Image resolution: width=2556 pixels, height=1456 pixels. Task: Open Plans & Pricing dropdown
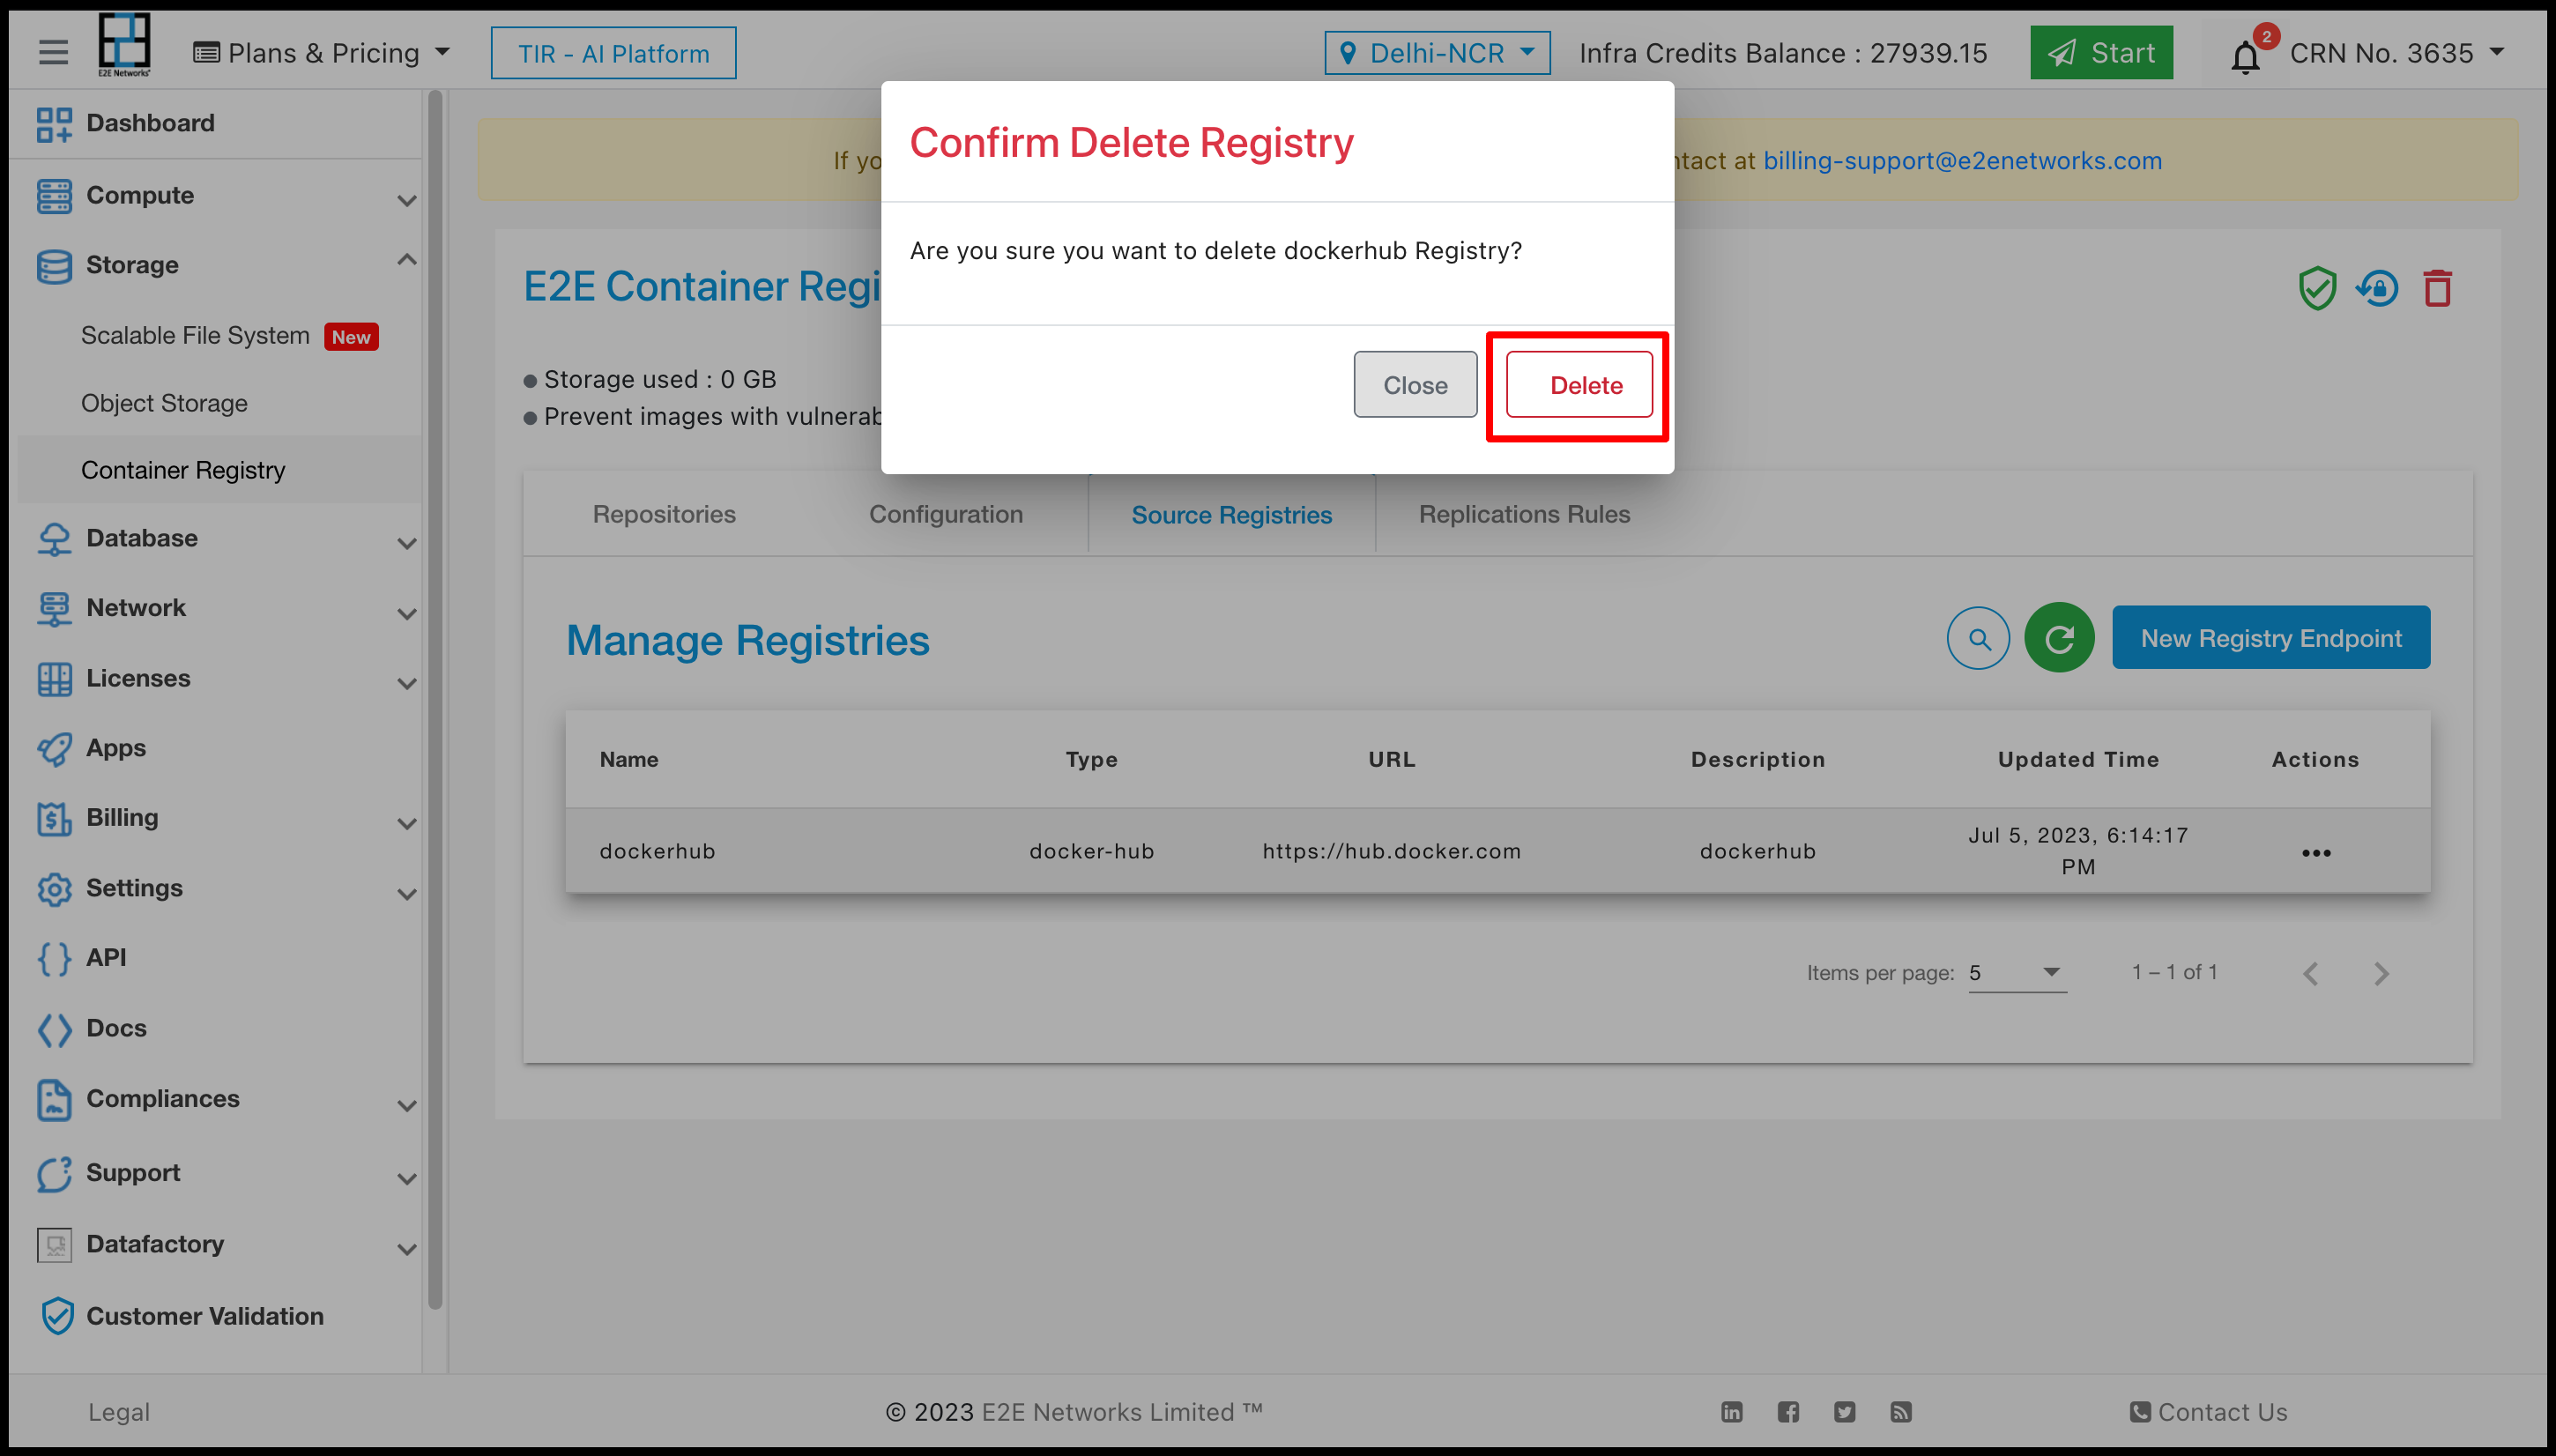(322, 53)
